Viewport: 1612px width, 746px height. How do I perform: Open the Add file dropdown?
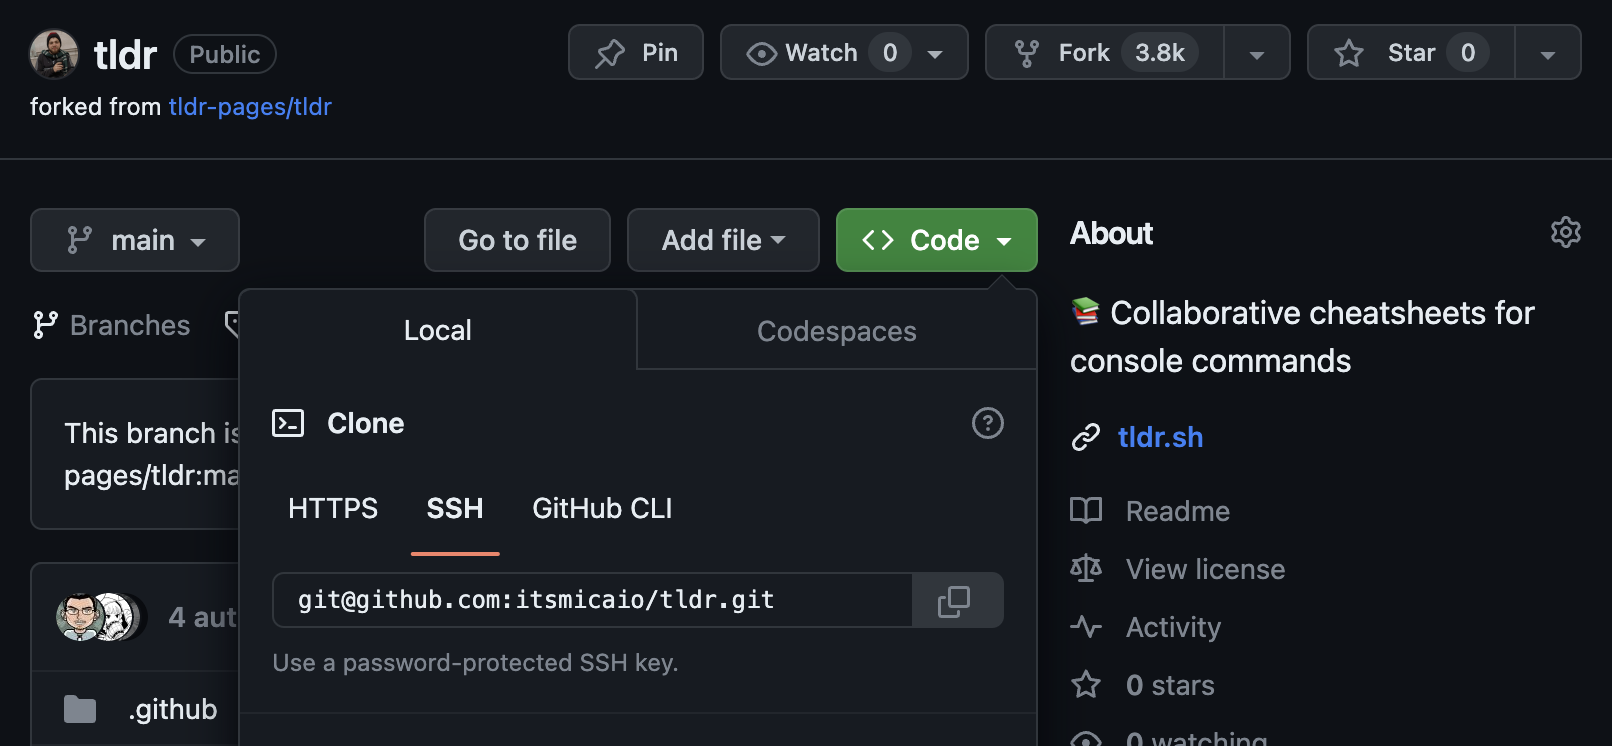click(723, 240)
